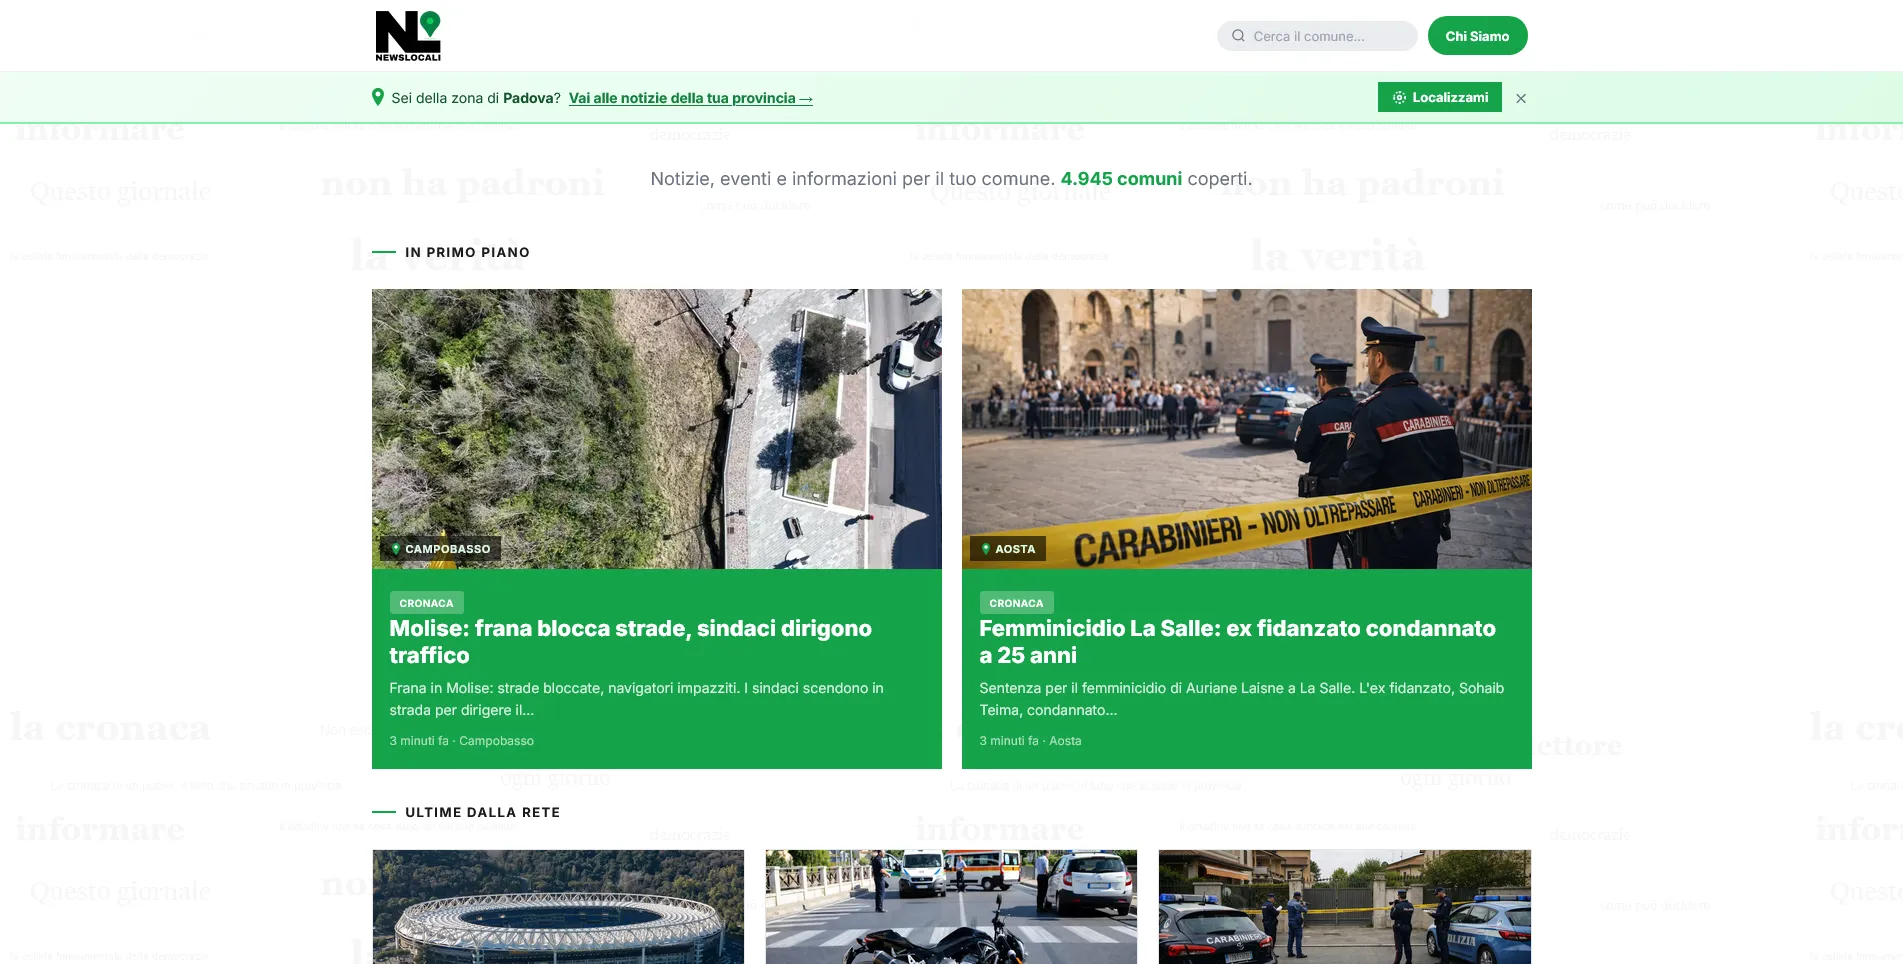Select CRONACA badge on Molise article

pos(426,603)
